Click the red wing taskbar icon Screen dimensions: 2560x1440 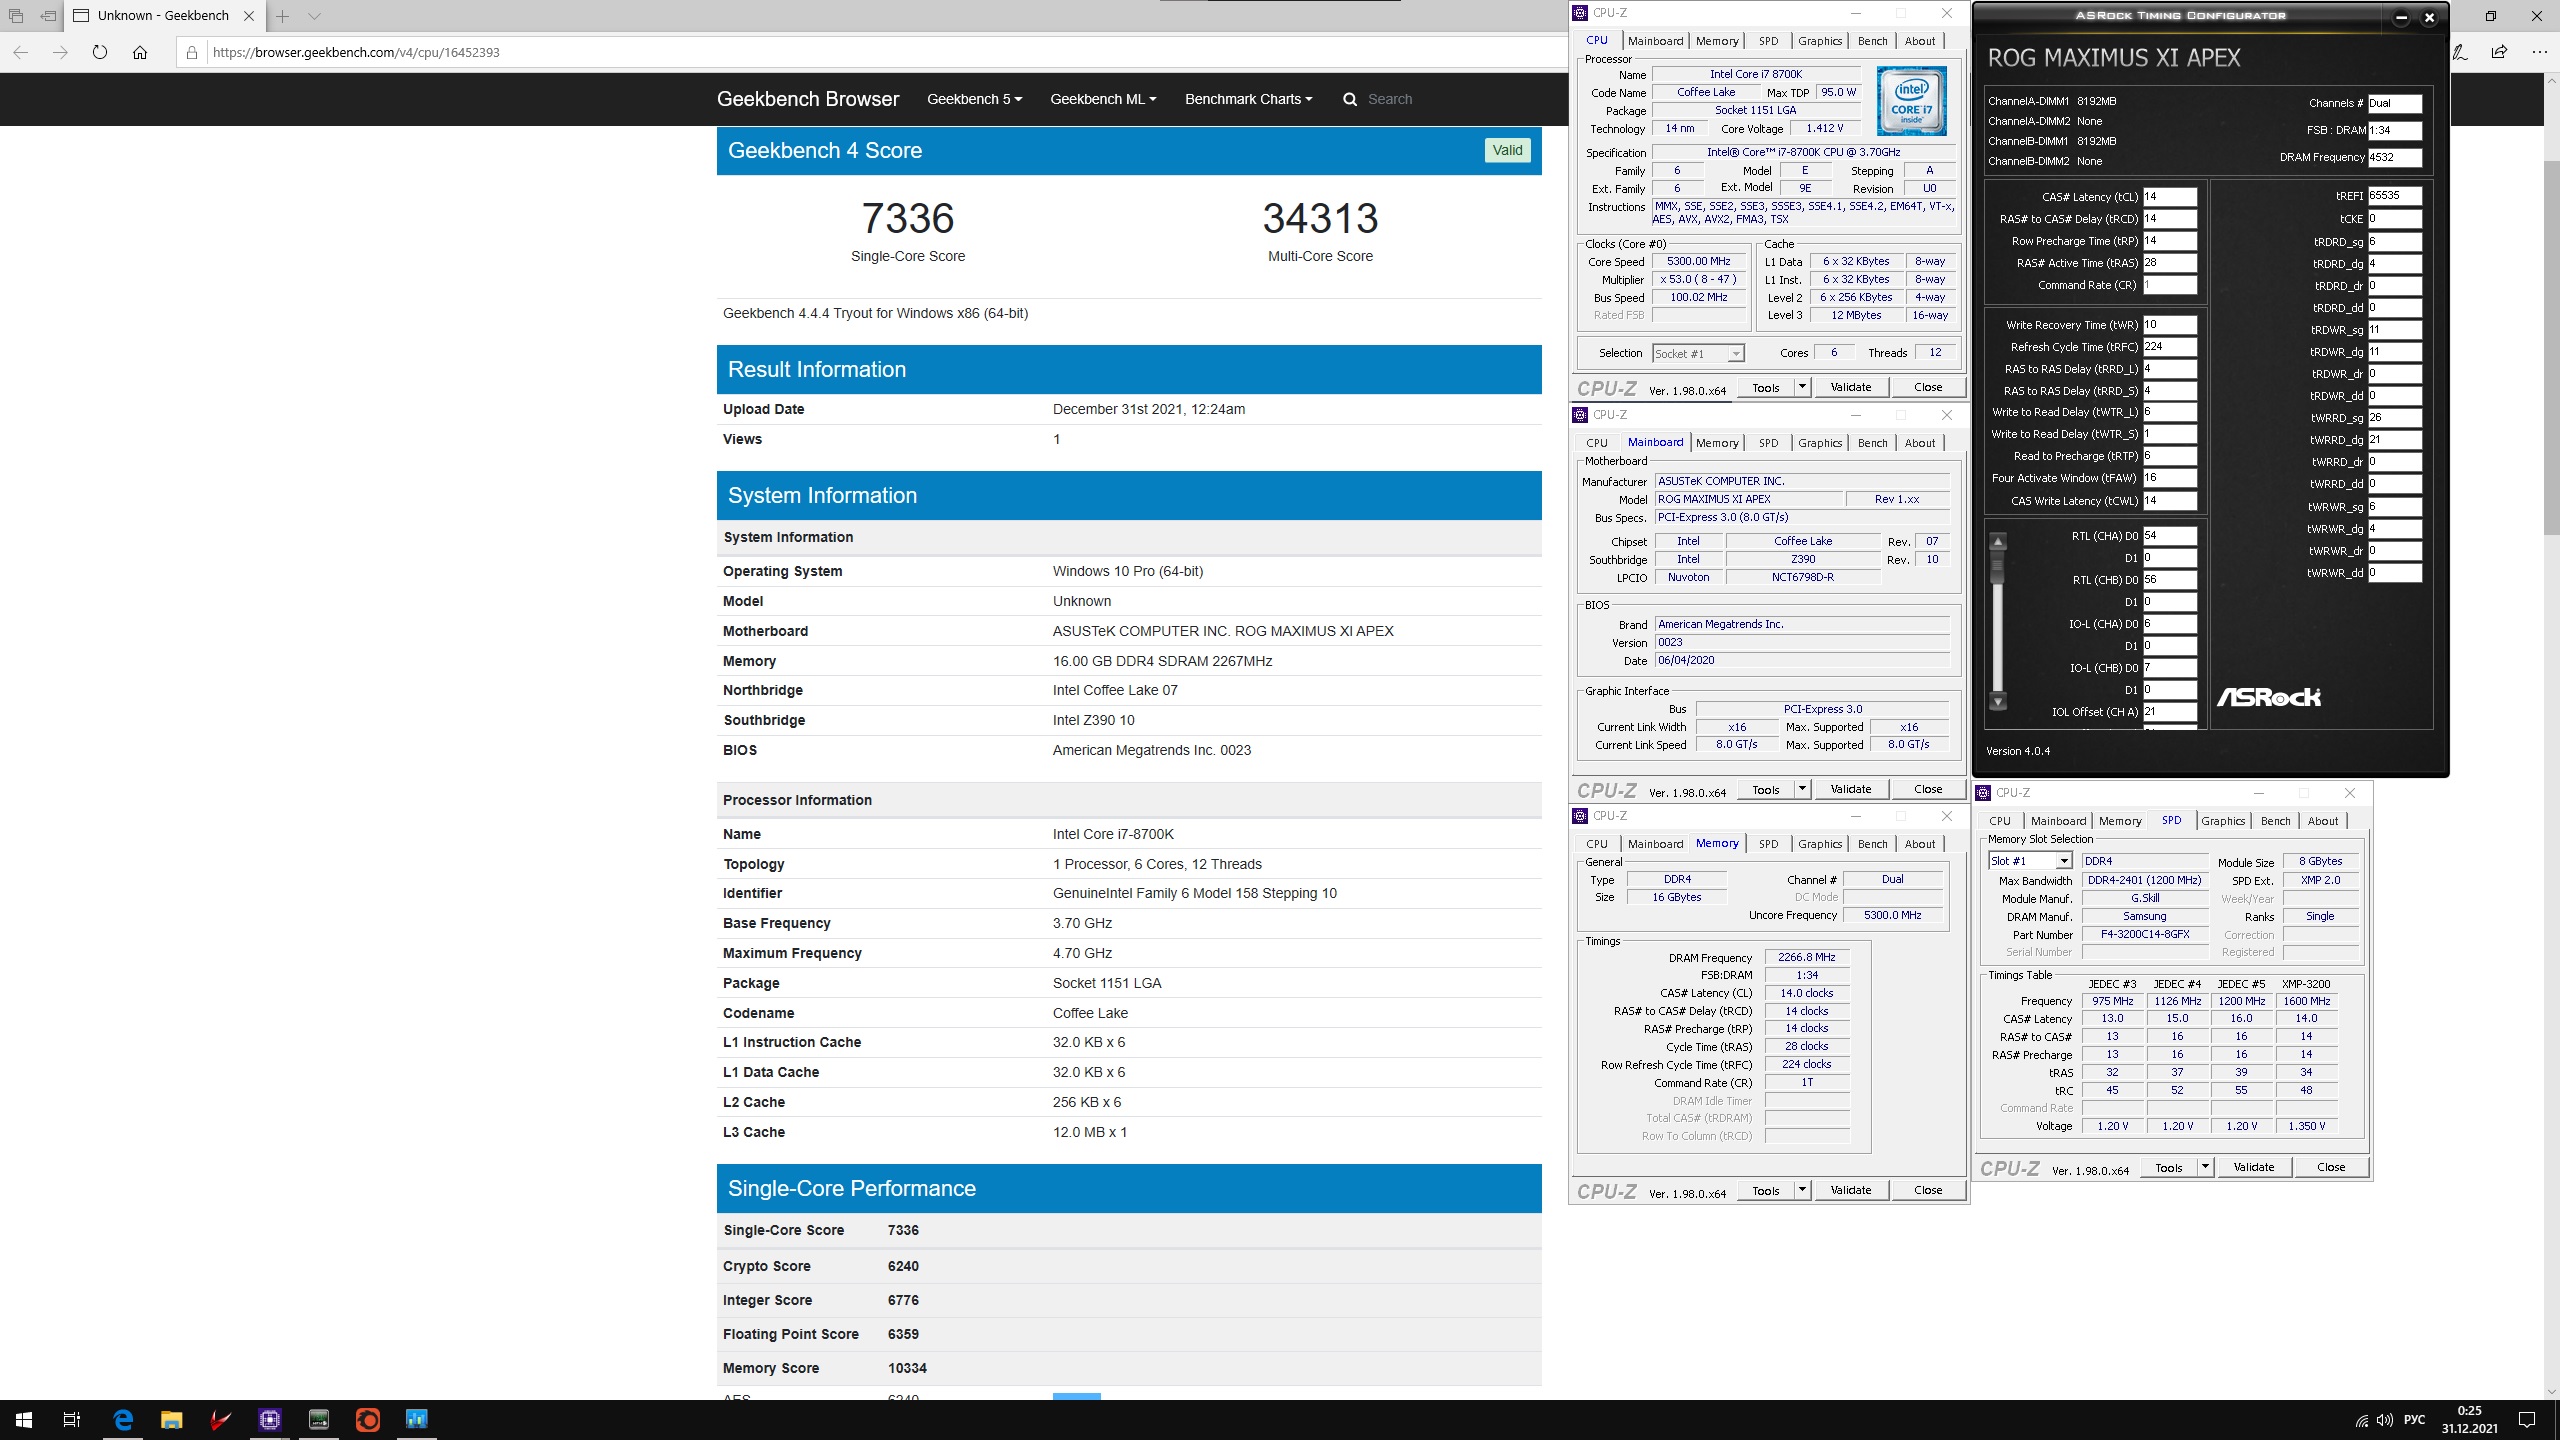[221, 1419]
